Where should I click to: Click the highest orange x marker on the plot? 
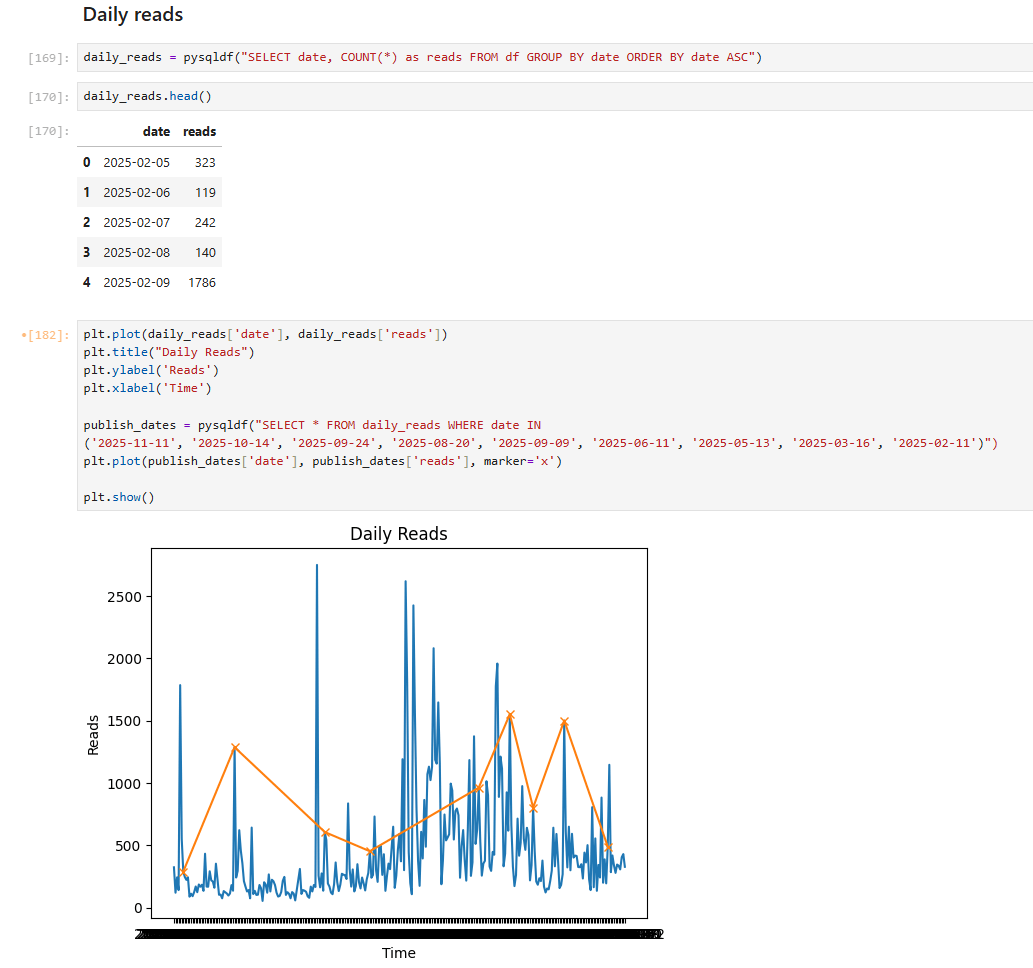[510, 715]
